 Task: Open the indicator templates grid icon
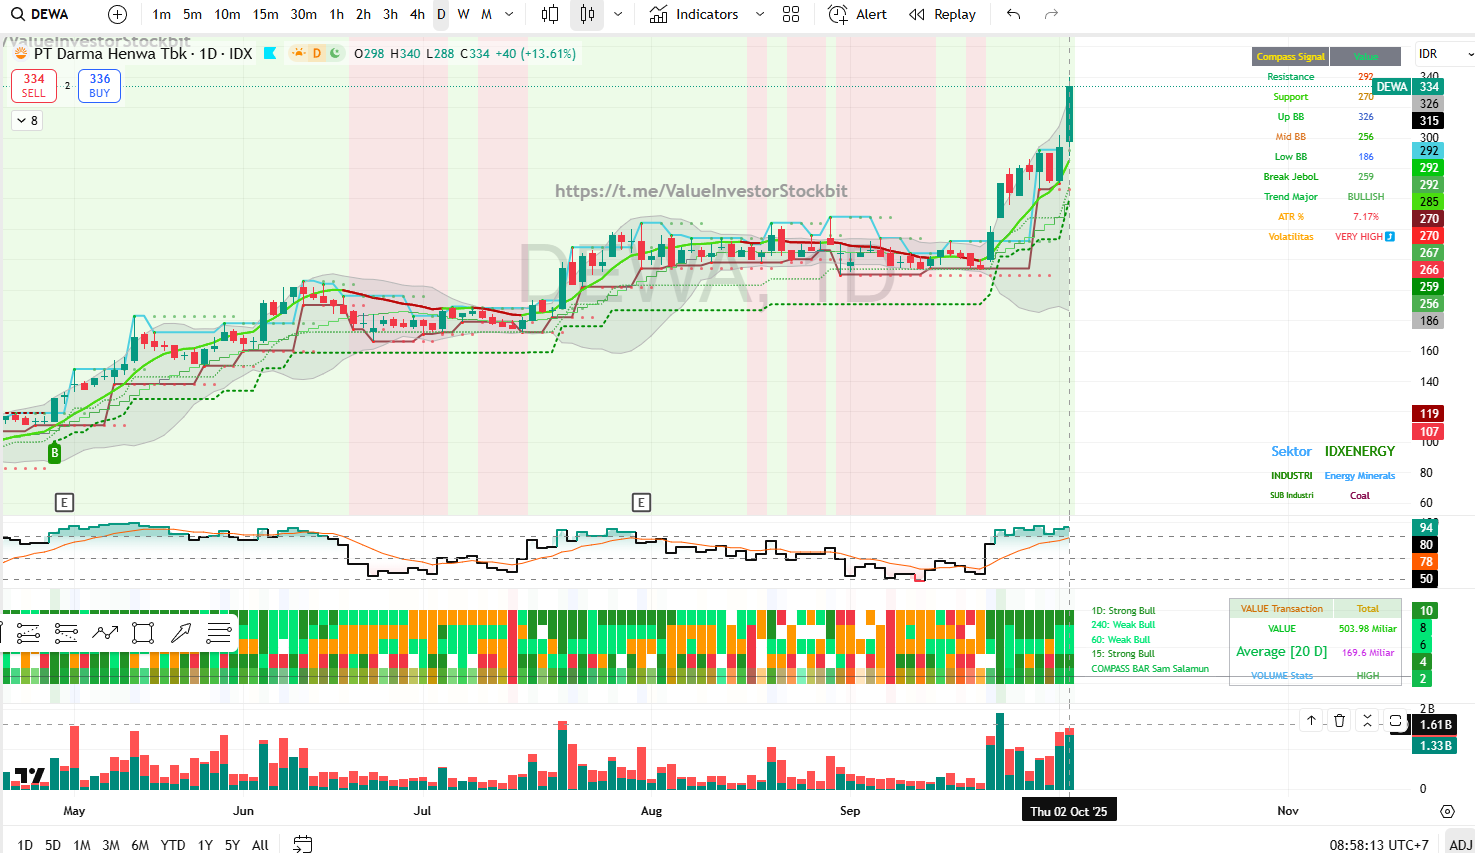click(x=791, y=14)
